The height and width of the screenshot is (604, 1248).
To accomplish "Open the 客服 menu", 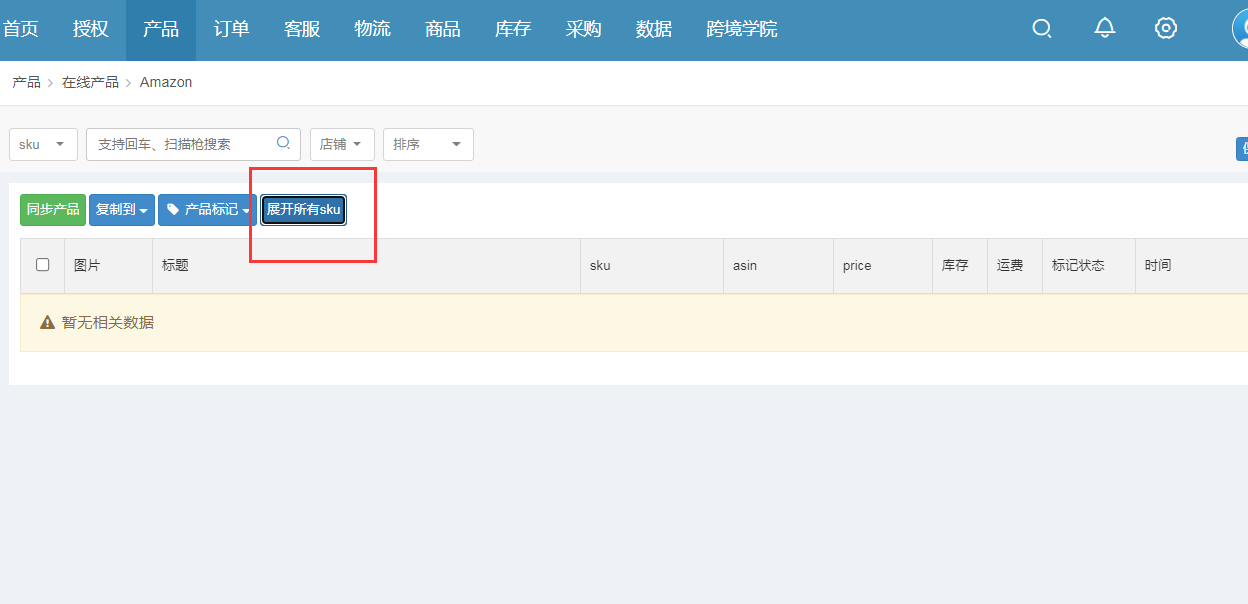I will [302, 29].
